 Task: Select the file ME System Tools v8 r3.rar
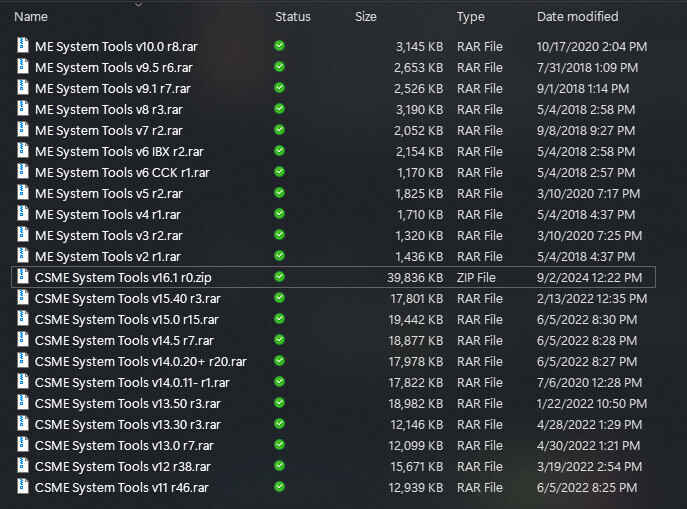point(109,110)
